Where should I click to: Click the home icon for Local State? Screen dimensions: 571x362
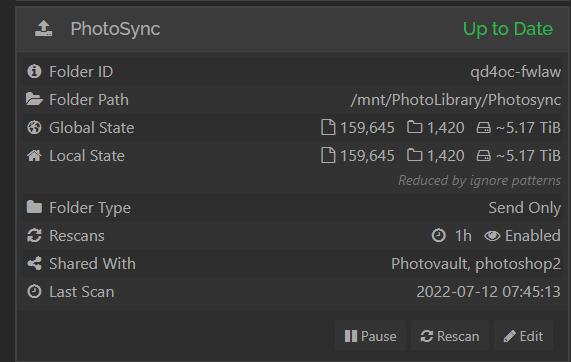click(34, 156)
